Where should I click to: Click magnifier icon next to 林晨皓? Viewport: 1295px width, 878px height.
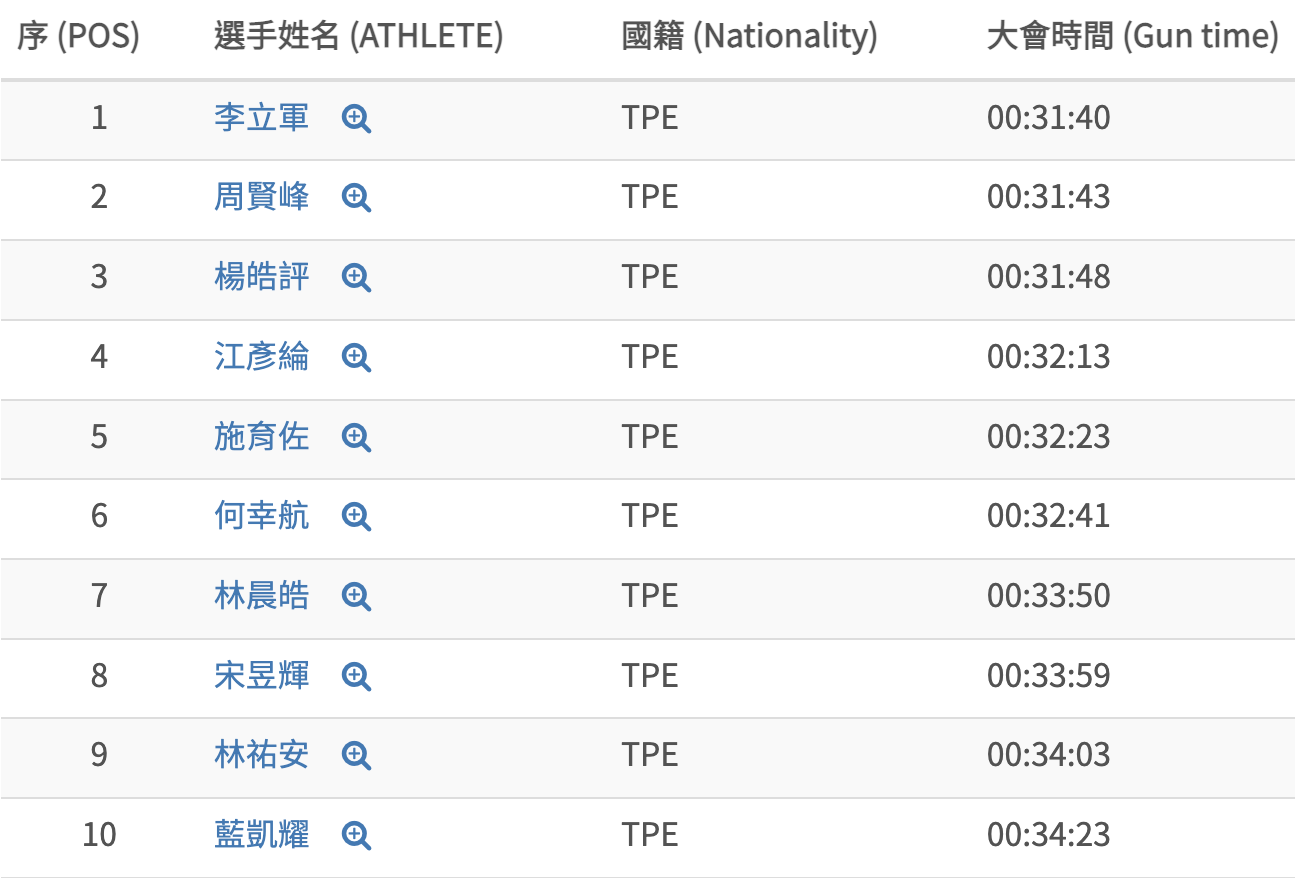click(x=356, y=596)
